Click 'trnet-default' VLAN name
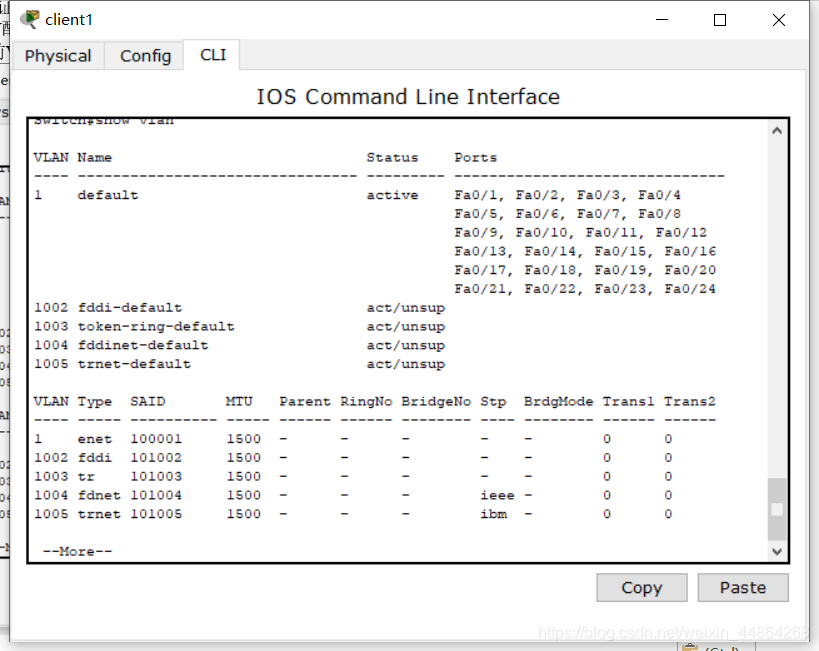This screenshot has width=819, height=651. pyautogui.click(x=134, y=364)
